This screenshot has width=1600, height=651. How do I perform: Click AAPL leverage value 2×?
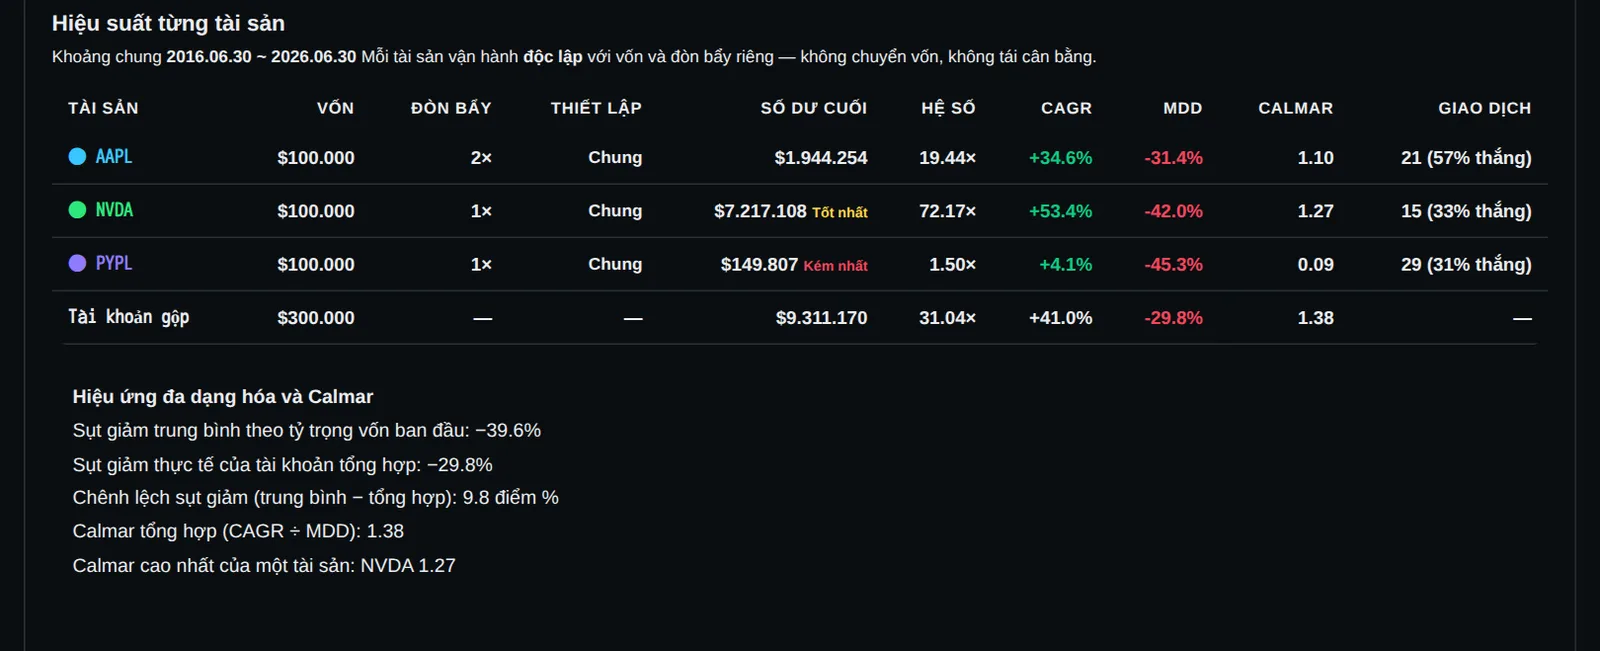pyautogui.click(x=481, y=158)
